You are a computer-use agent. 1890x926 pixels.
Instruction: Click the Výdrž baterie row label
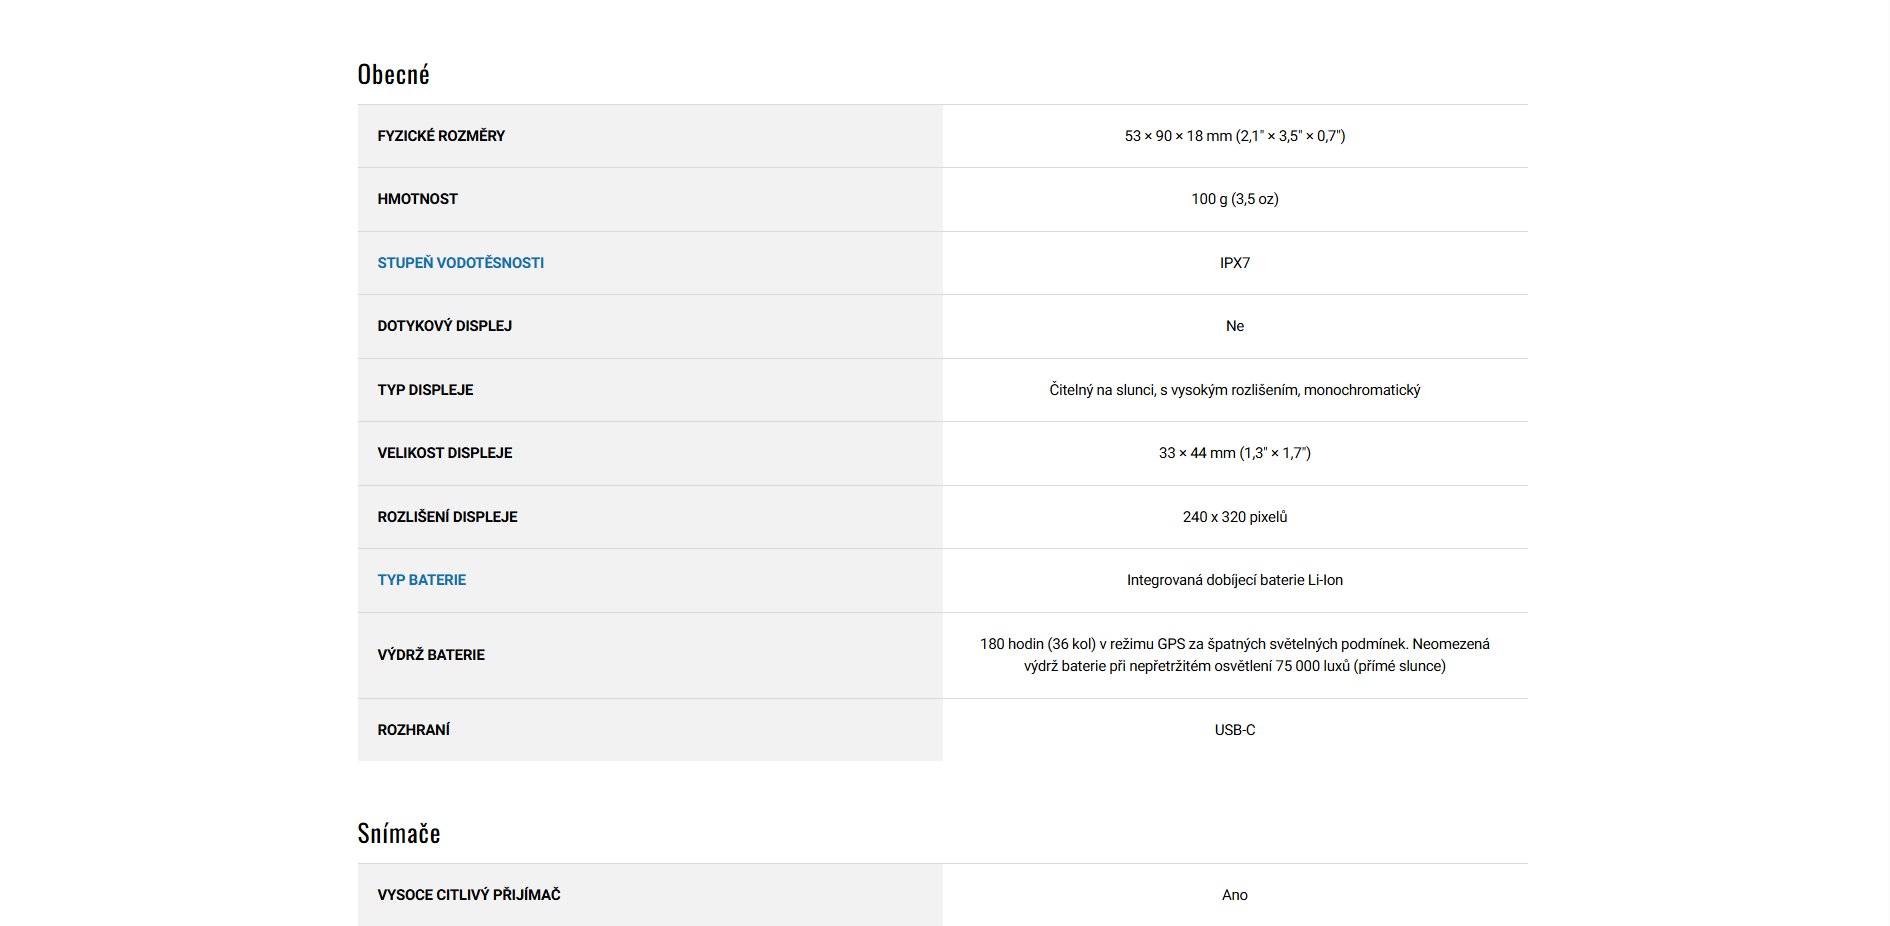click(x=431, y=655)
